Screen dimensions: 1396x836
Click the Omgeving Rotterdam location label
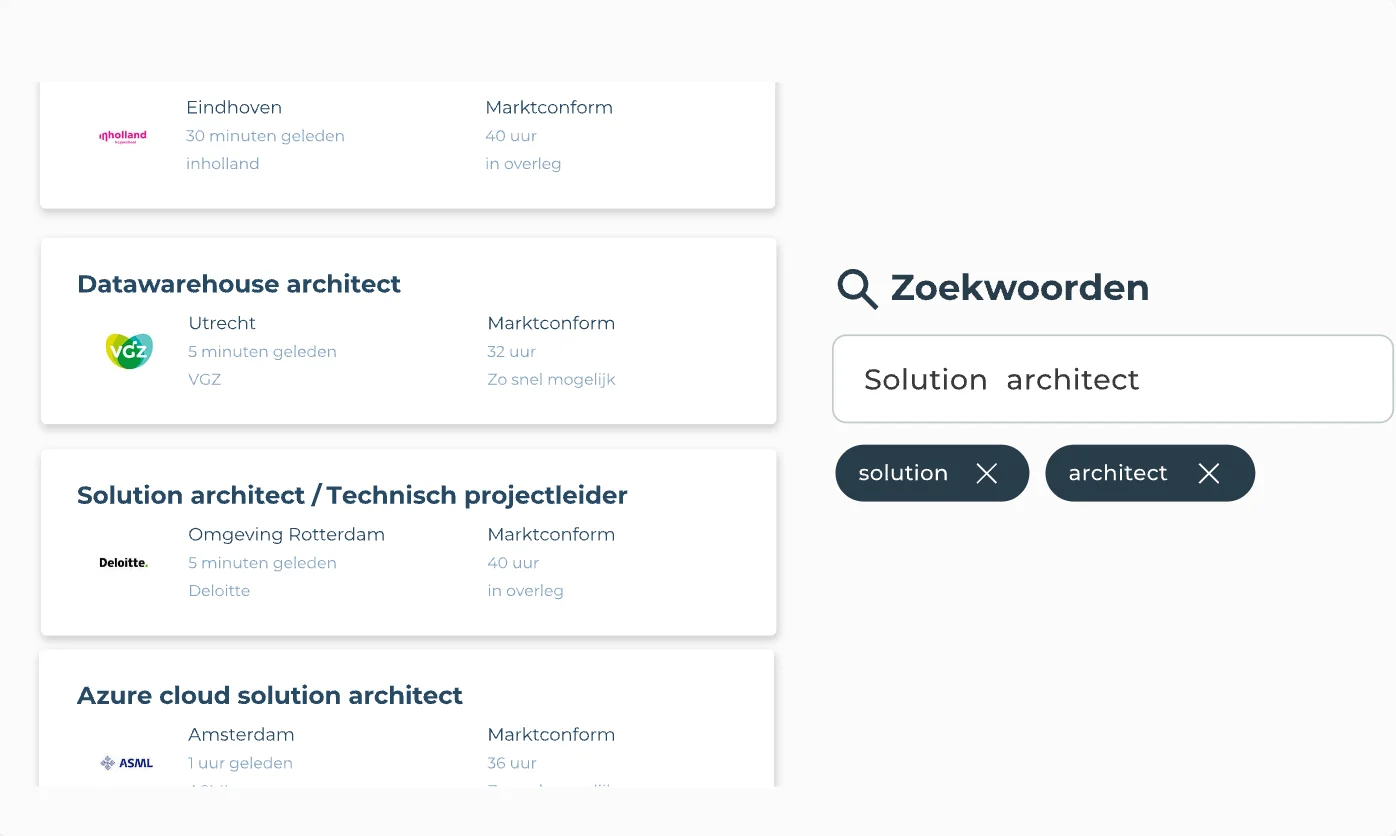point(287,534)
